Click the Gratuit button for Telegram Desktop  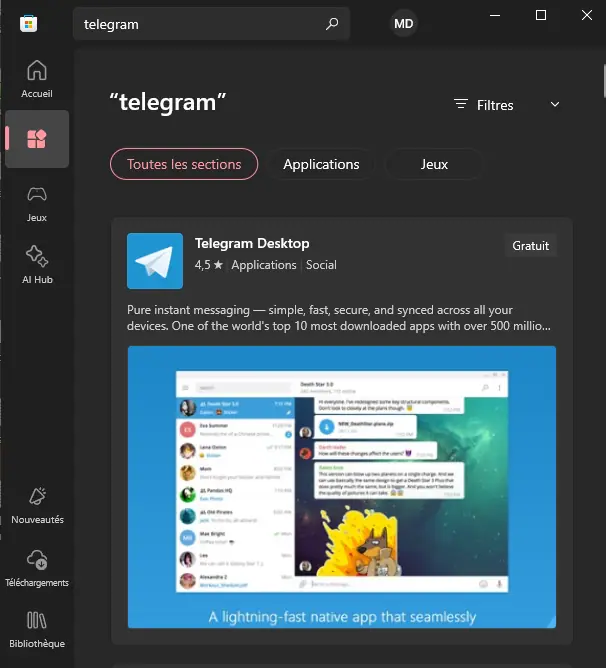click(531, 246)
